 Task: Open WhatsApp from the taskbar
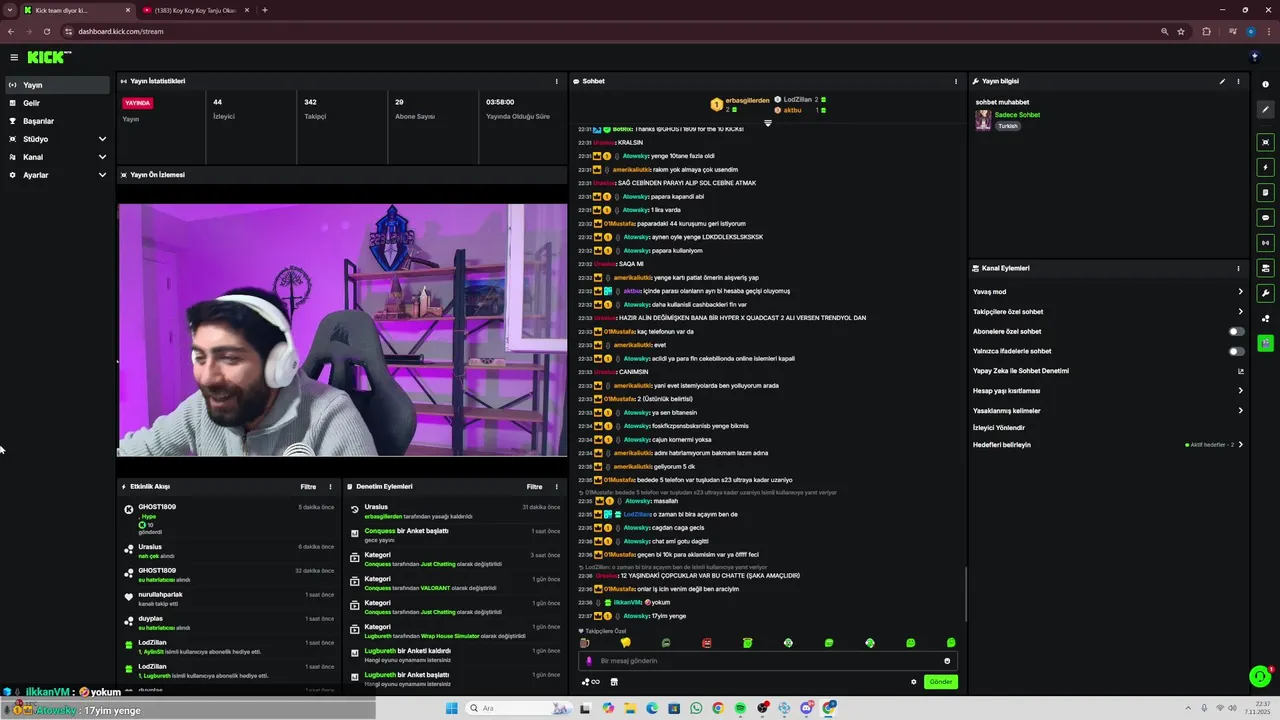point(696,708)
